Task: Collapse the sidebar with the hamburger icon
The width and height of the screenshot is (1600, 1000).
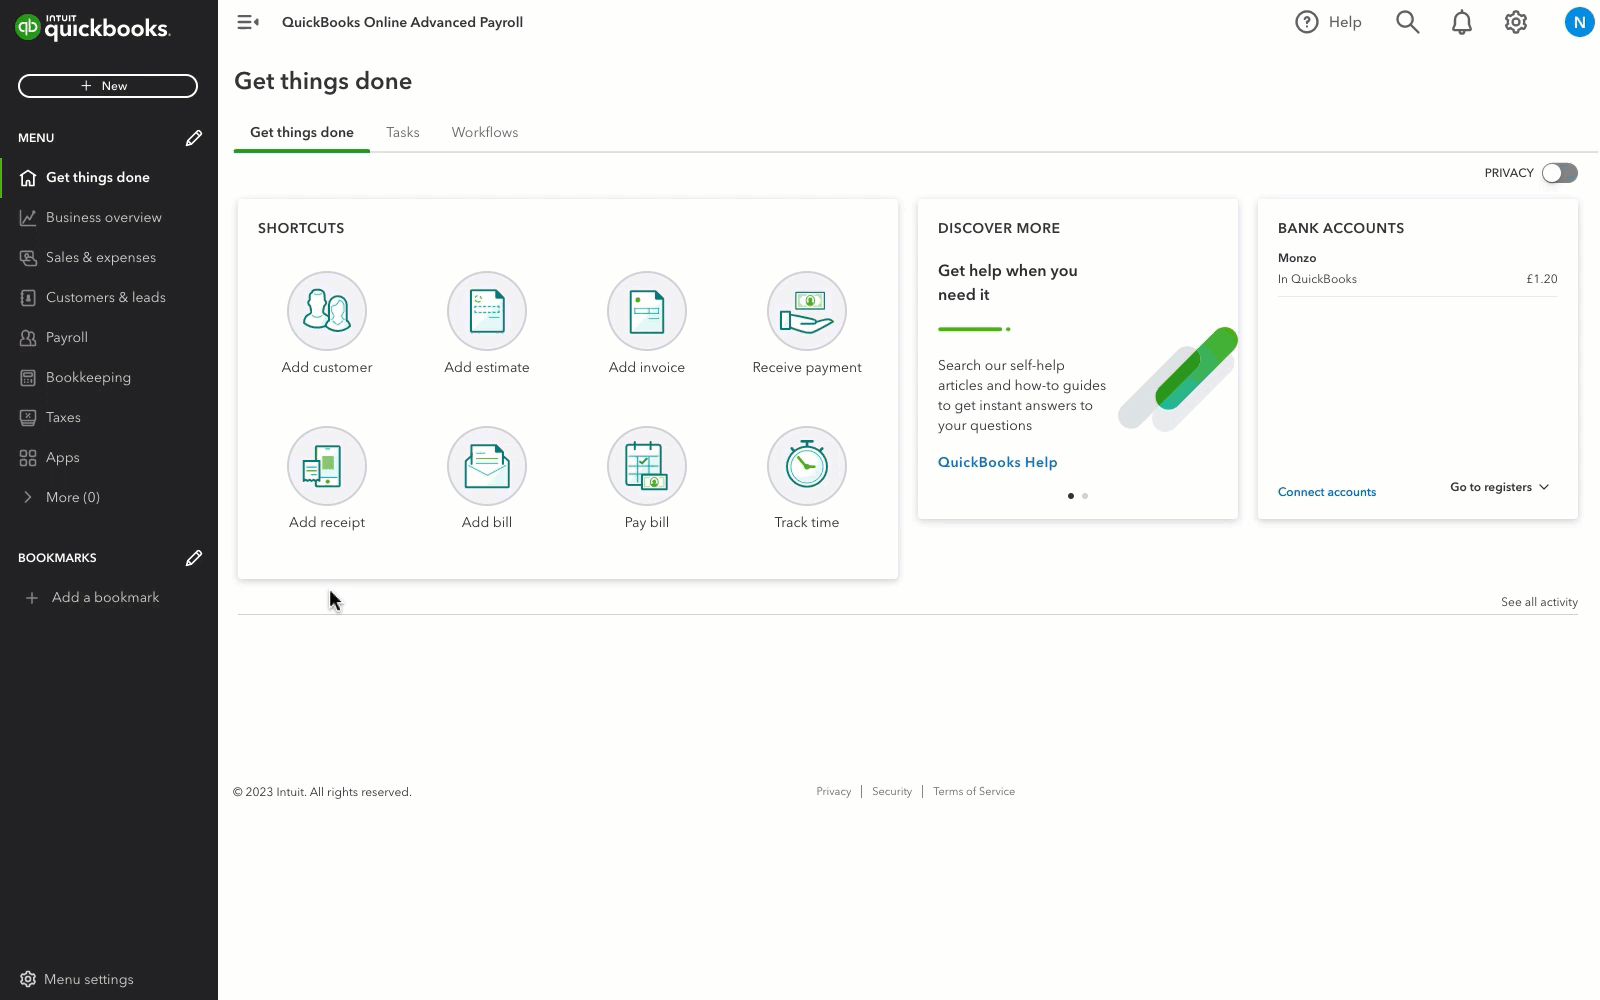Action: pos(248,22)
